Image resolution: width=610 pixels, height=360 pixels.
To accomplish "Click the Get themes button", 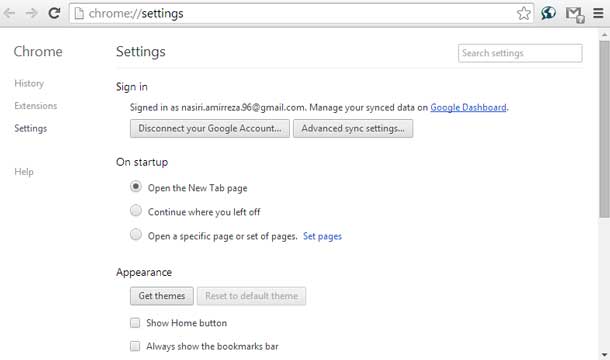I will click(162, 296).
